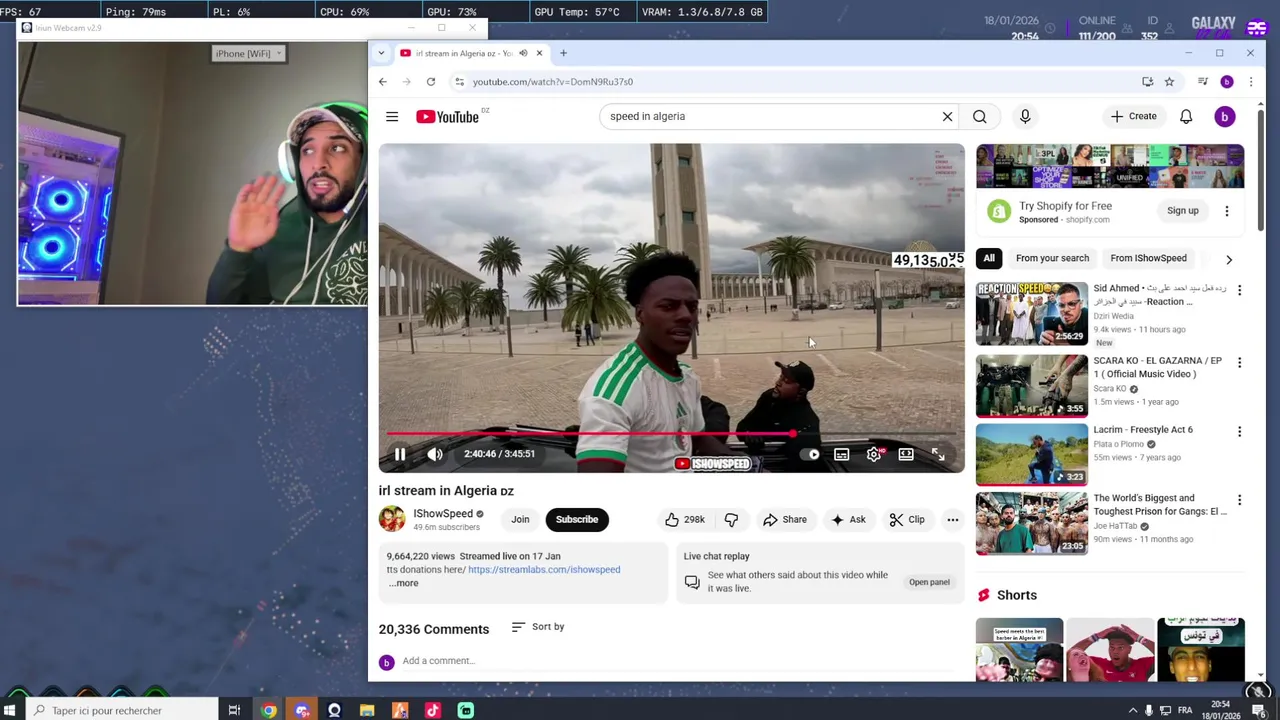Toggle autoplay switch in the player
This screenshot has width=1280, height=720.
tap(812, 455)
